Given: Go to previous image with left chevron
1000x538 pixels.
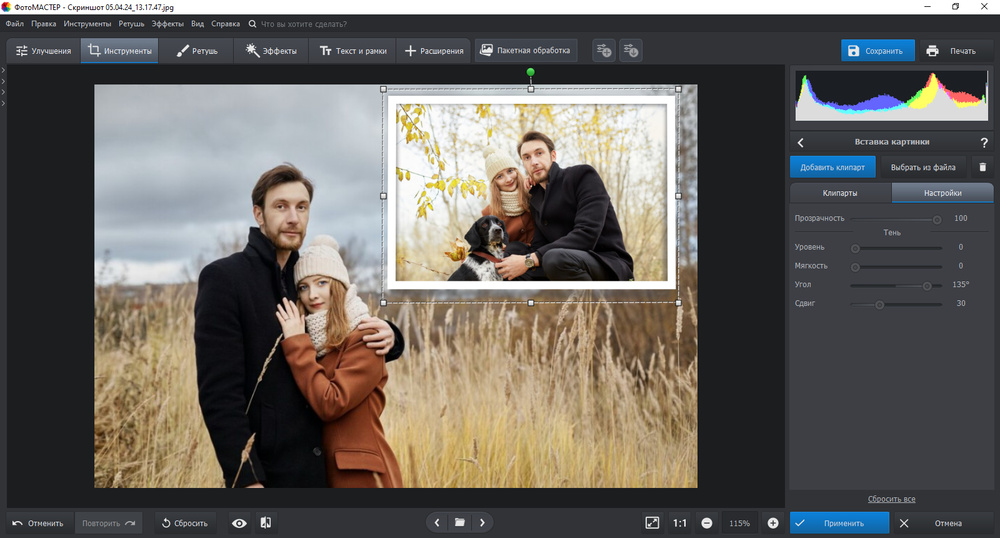Looking at the screenshot, I should [x=437, y=523].
